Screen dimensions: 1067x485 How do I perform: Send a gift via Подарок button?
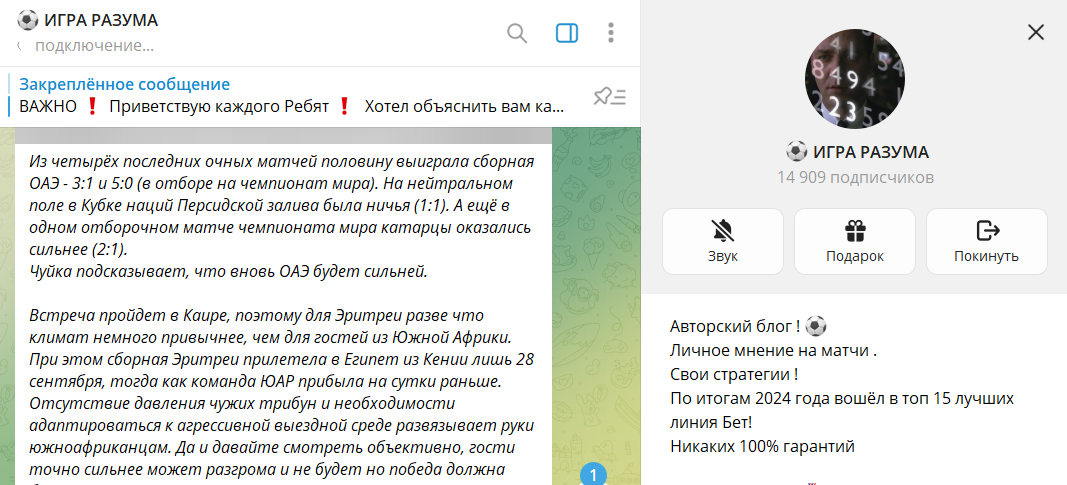tap(855, 241)
